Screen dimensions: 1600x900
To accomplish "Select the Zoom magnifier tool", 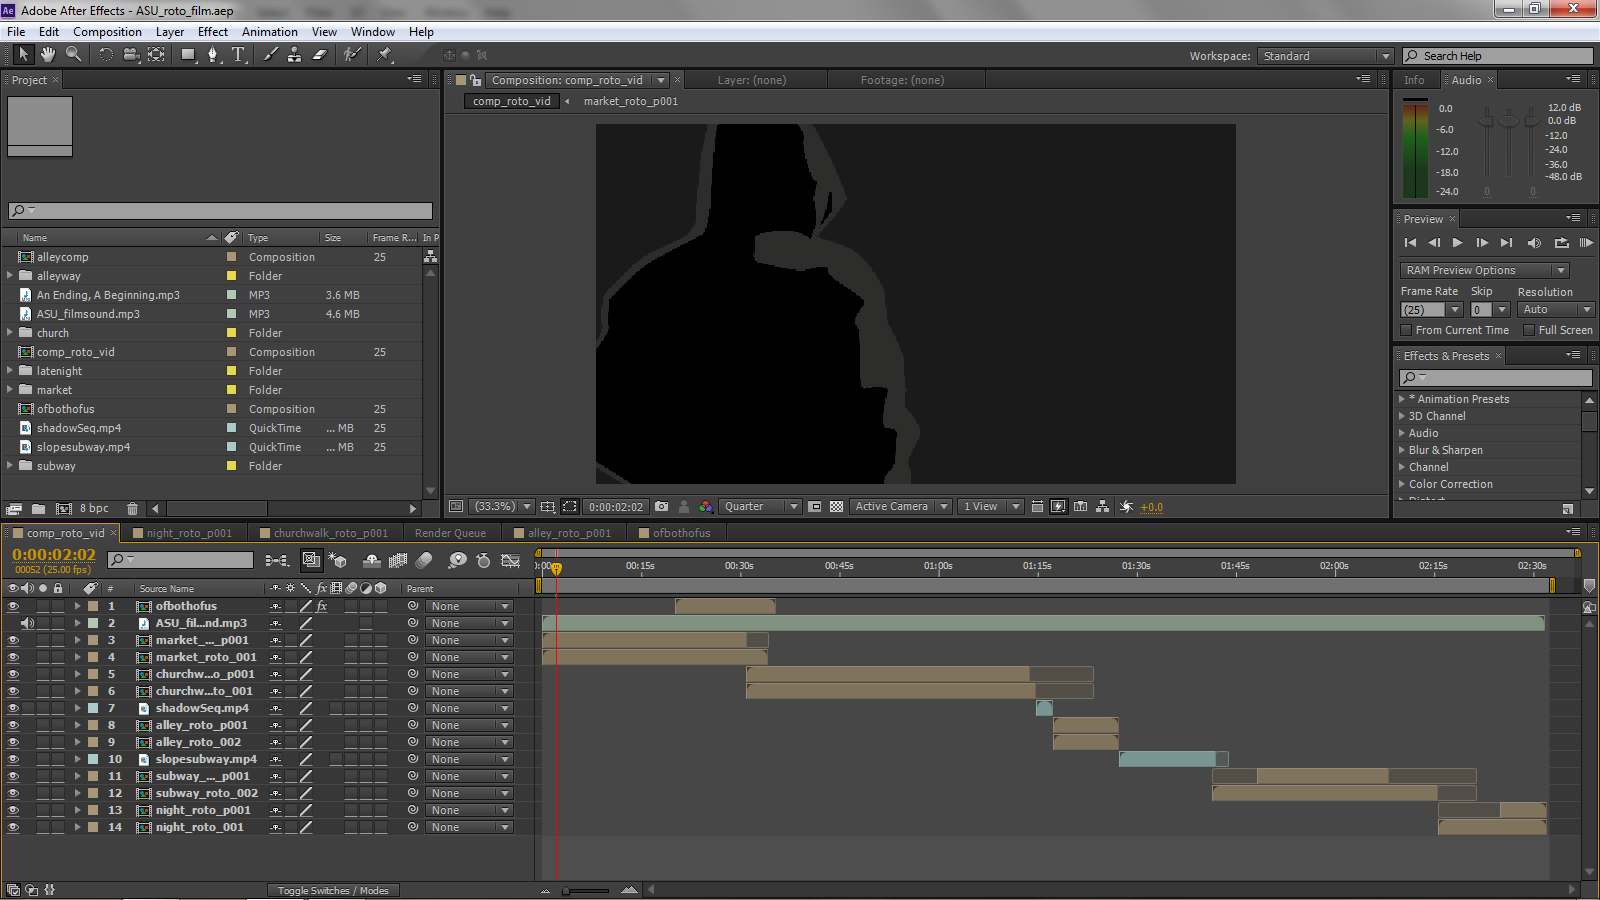I will coord(73,54).
